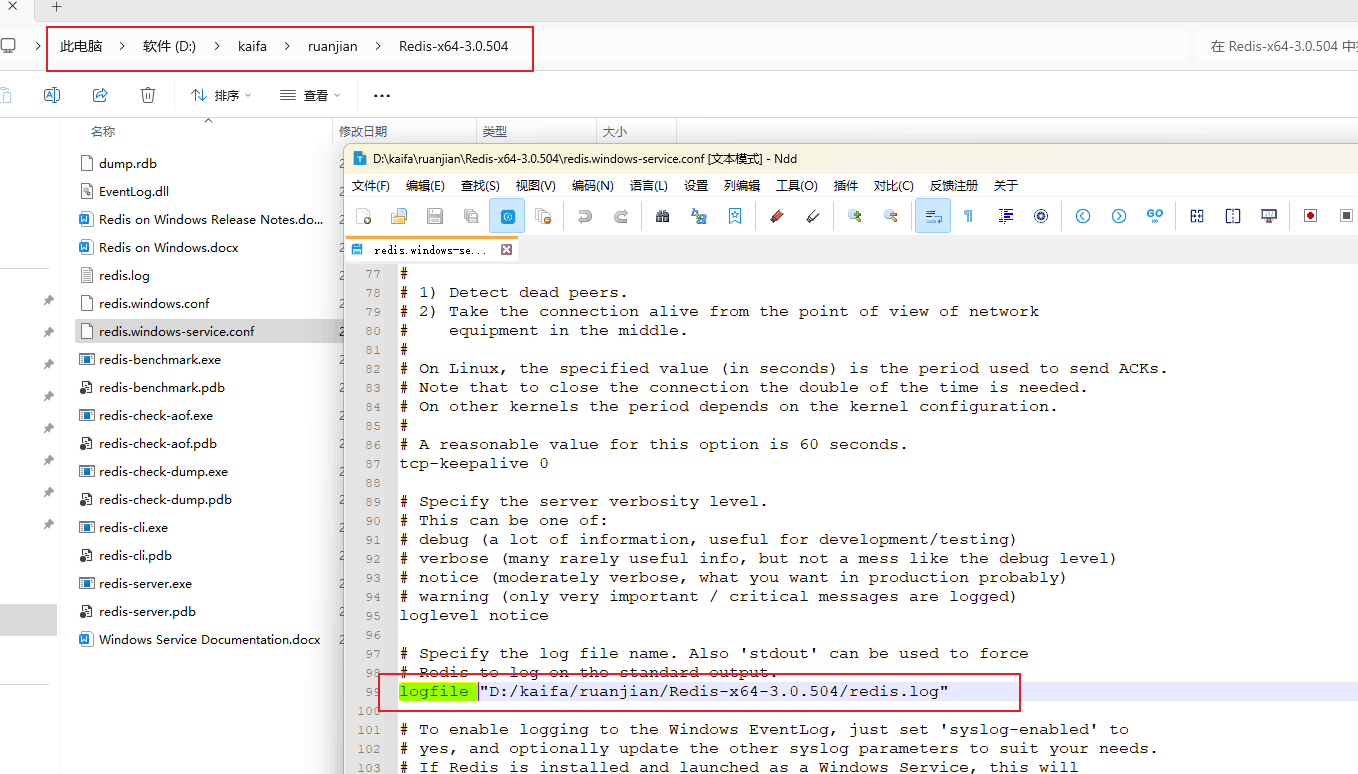Toggle the word wrap toolbar button
The width and height of the screenshot is (1358, 774).
point(932,216)
